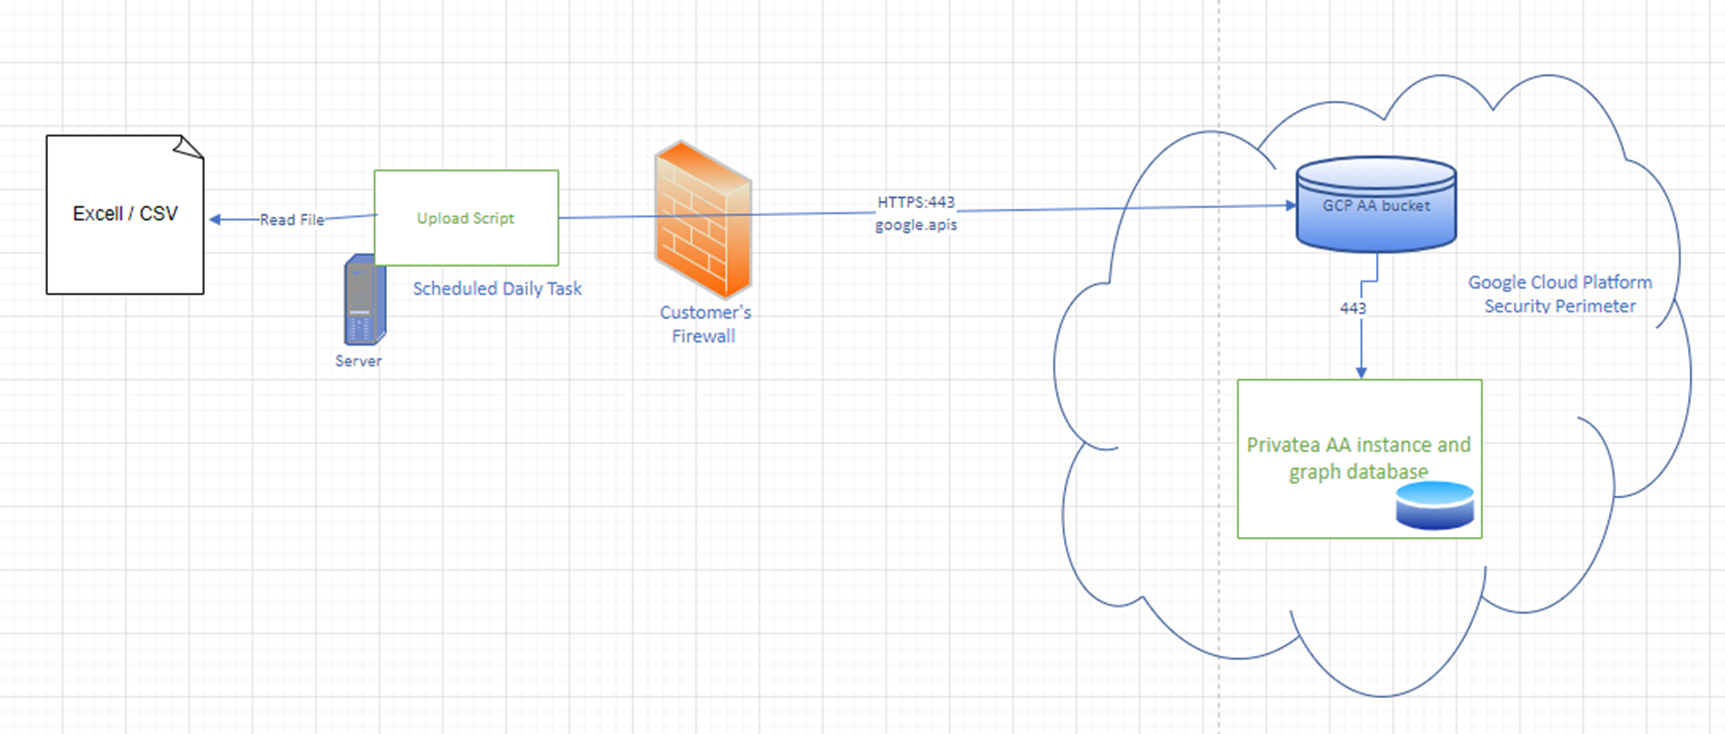The width and height of the screenshot is (1725, 734).
Task: Select the Excell / CSV document shape
Action: tap(125, 215)
